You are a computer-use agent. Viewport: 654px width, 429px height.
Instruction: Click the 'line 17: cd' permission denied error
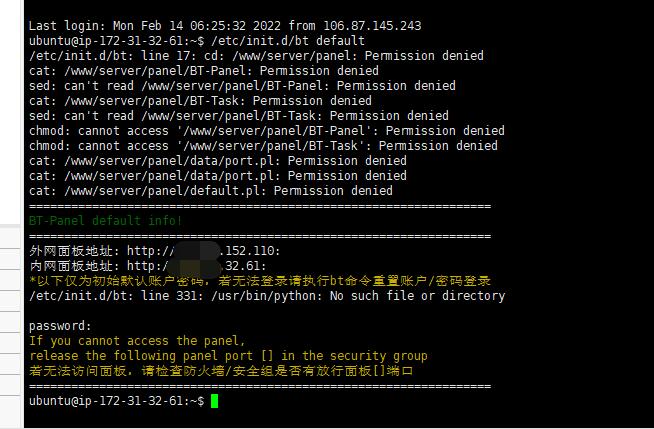pos(256,56)
